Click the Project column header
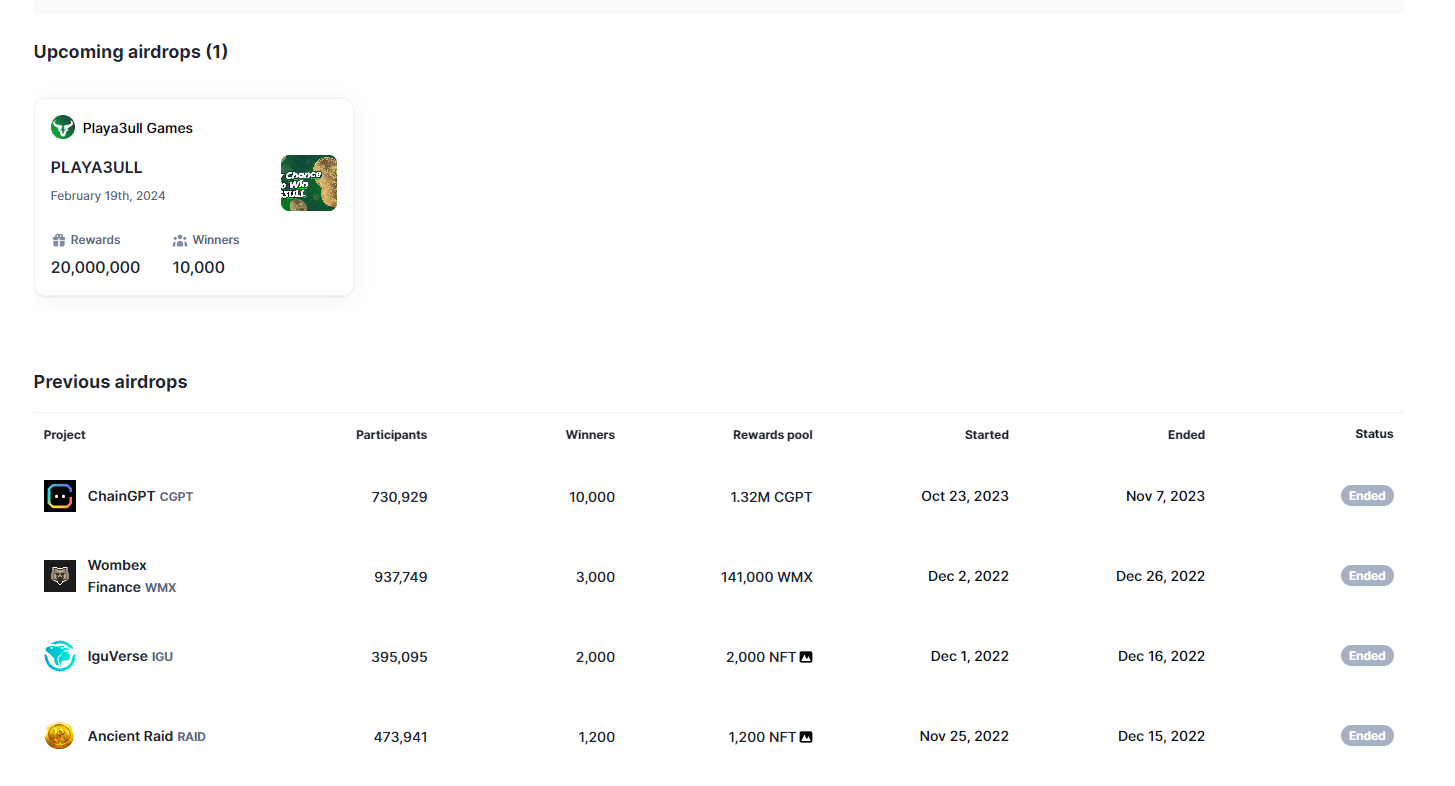Screen dimensions: 1455x786 click(x=65, y=435)
